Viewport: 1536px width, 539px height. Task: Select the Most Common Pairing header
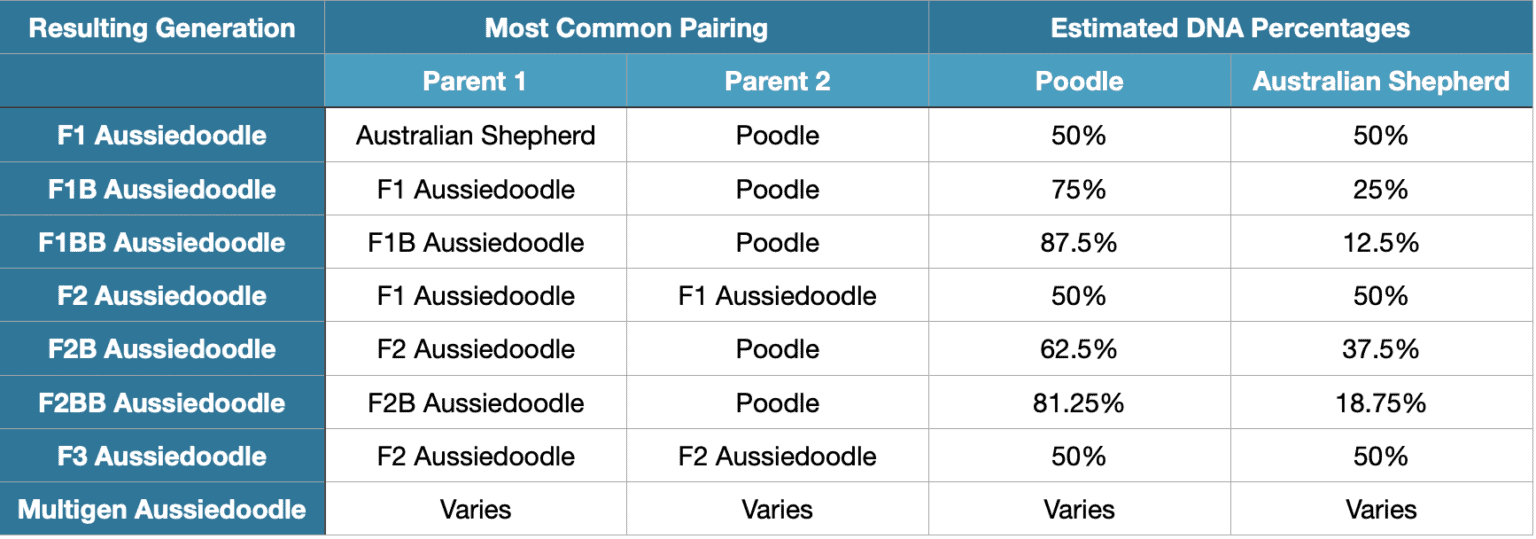[x=627, y=28]
